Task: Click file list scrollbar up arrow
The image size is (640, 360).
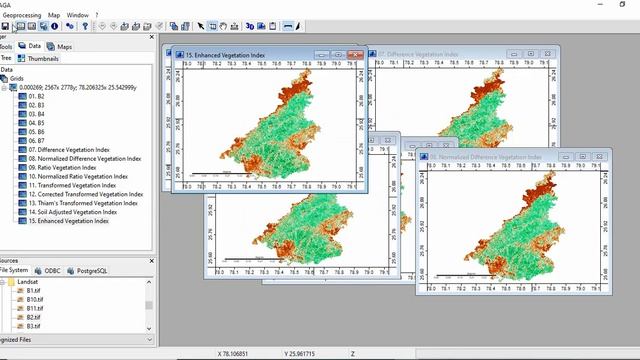Action: [x=149, y=282]
